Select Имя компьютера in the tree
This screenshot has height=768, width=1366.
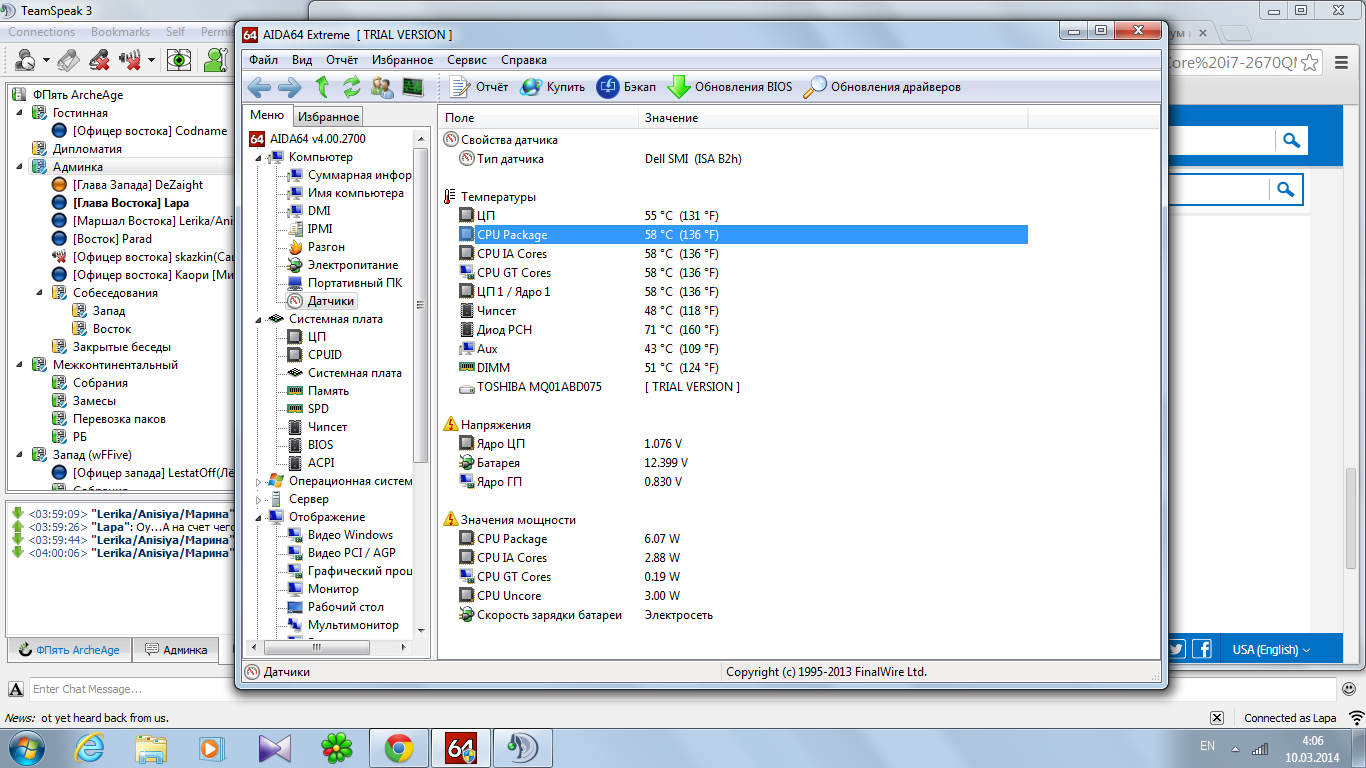[x=345, y=193]
